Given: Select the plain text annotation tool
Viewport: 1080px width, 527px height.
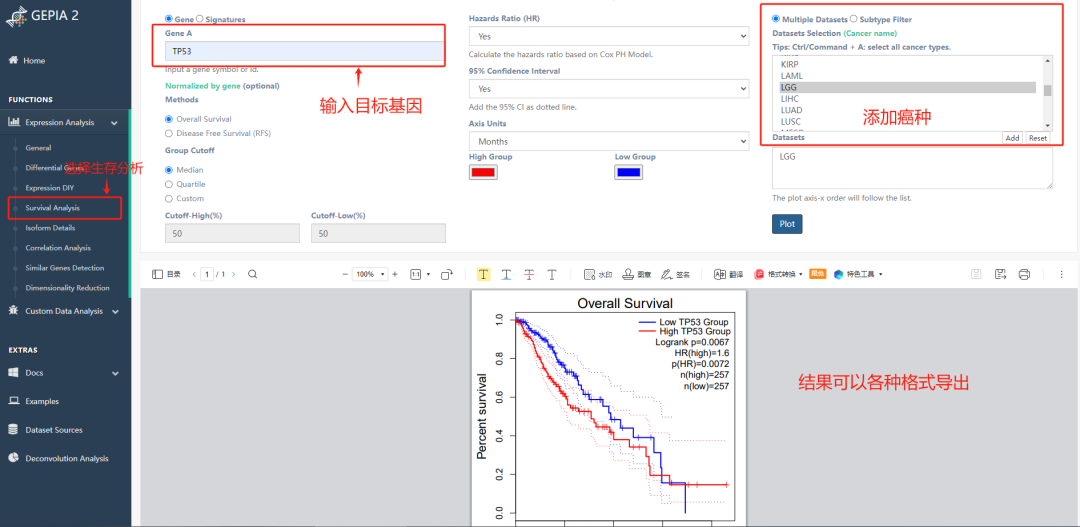Looking at the screenshot, I should pyautogui.click(x=552, y=274).
